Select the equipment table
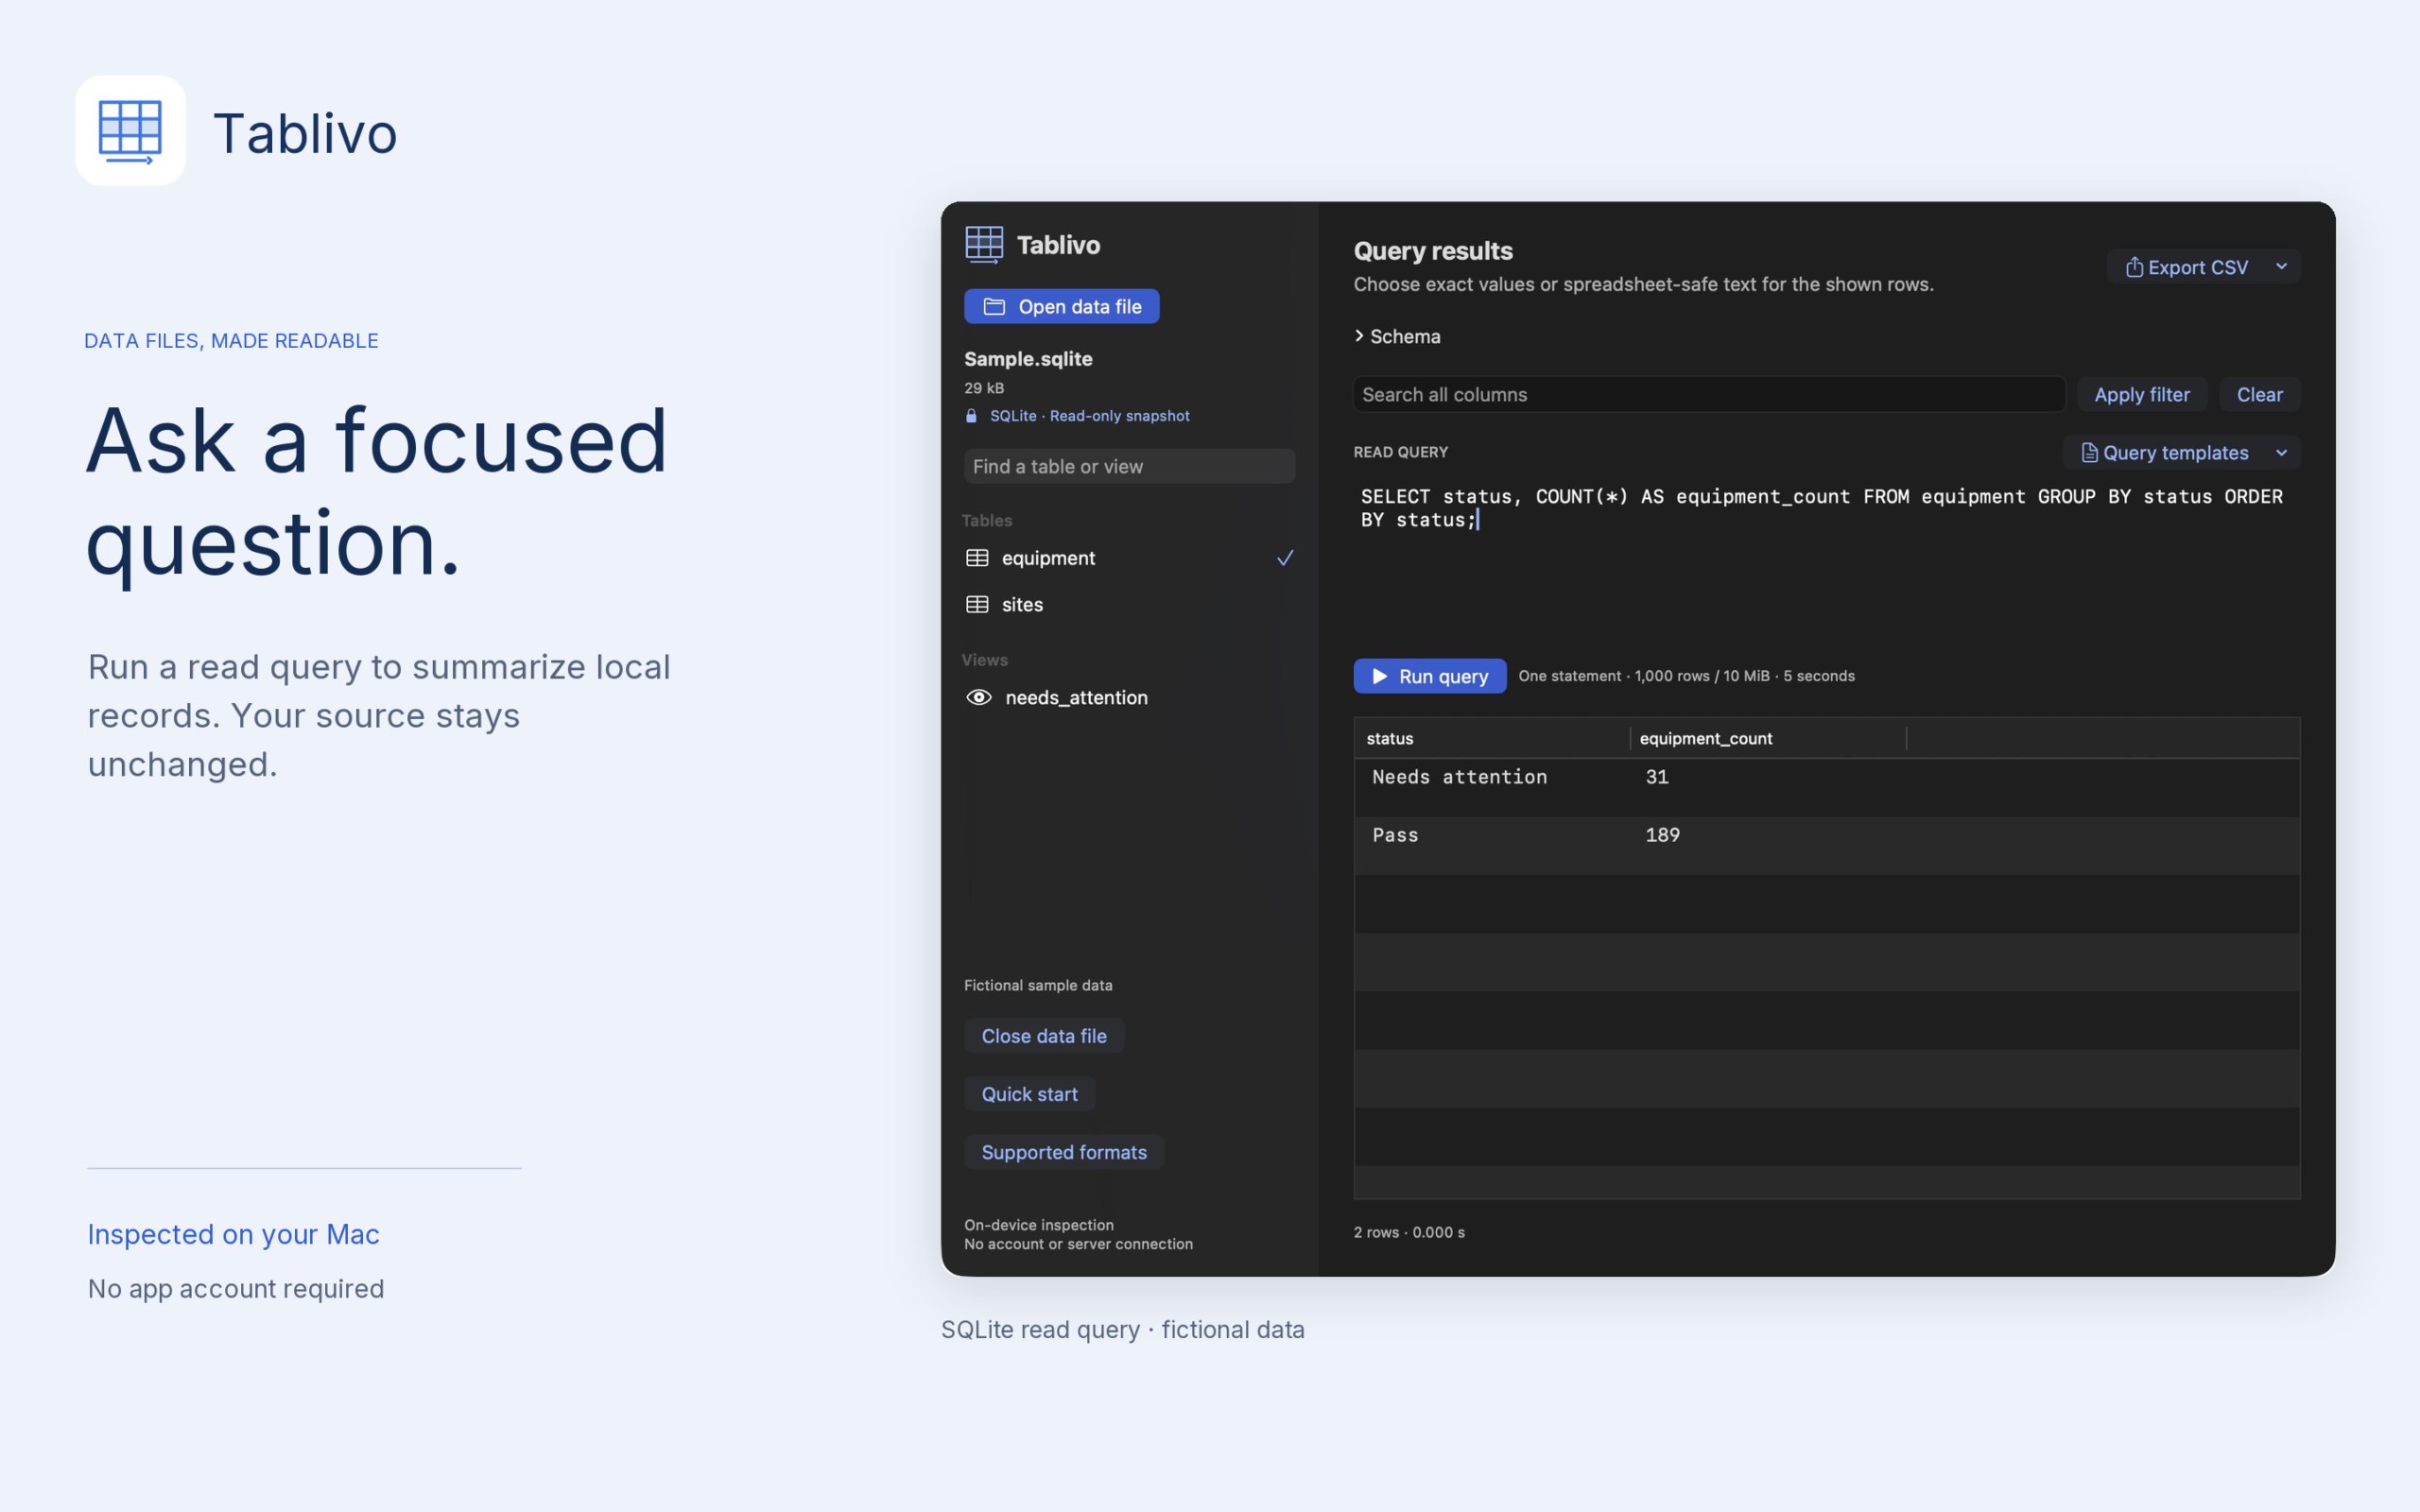The width and height of the screenshot is (2420, 1512). pyautogui.click(x=1129, y=558)
